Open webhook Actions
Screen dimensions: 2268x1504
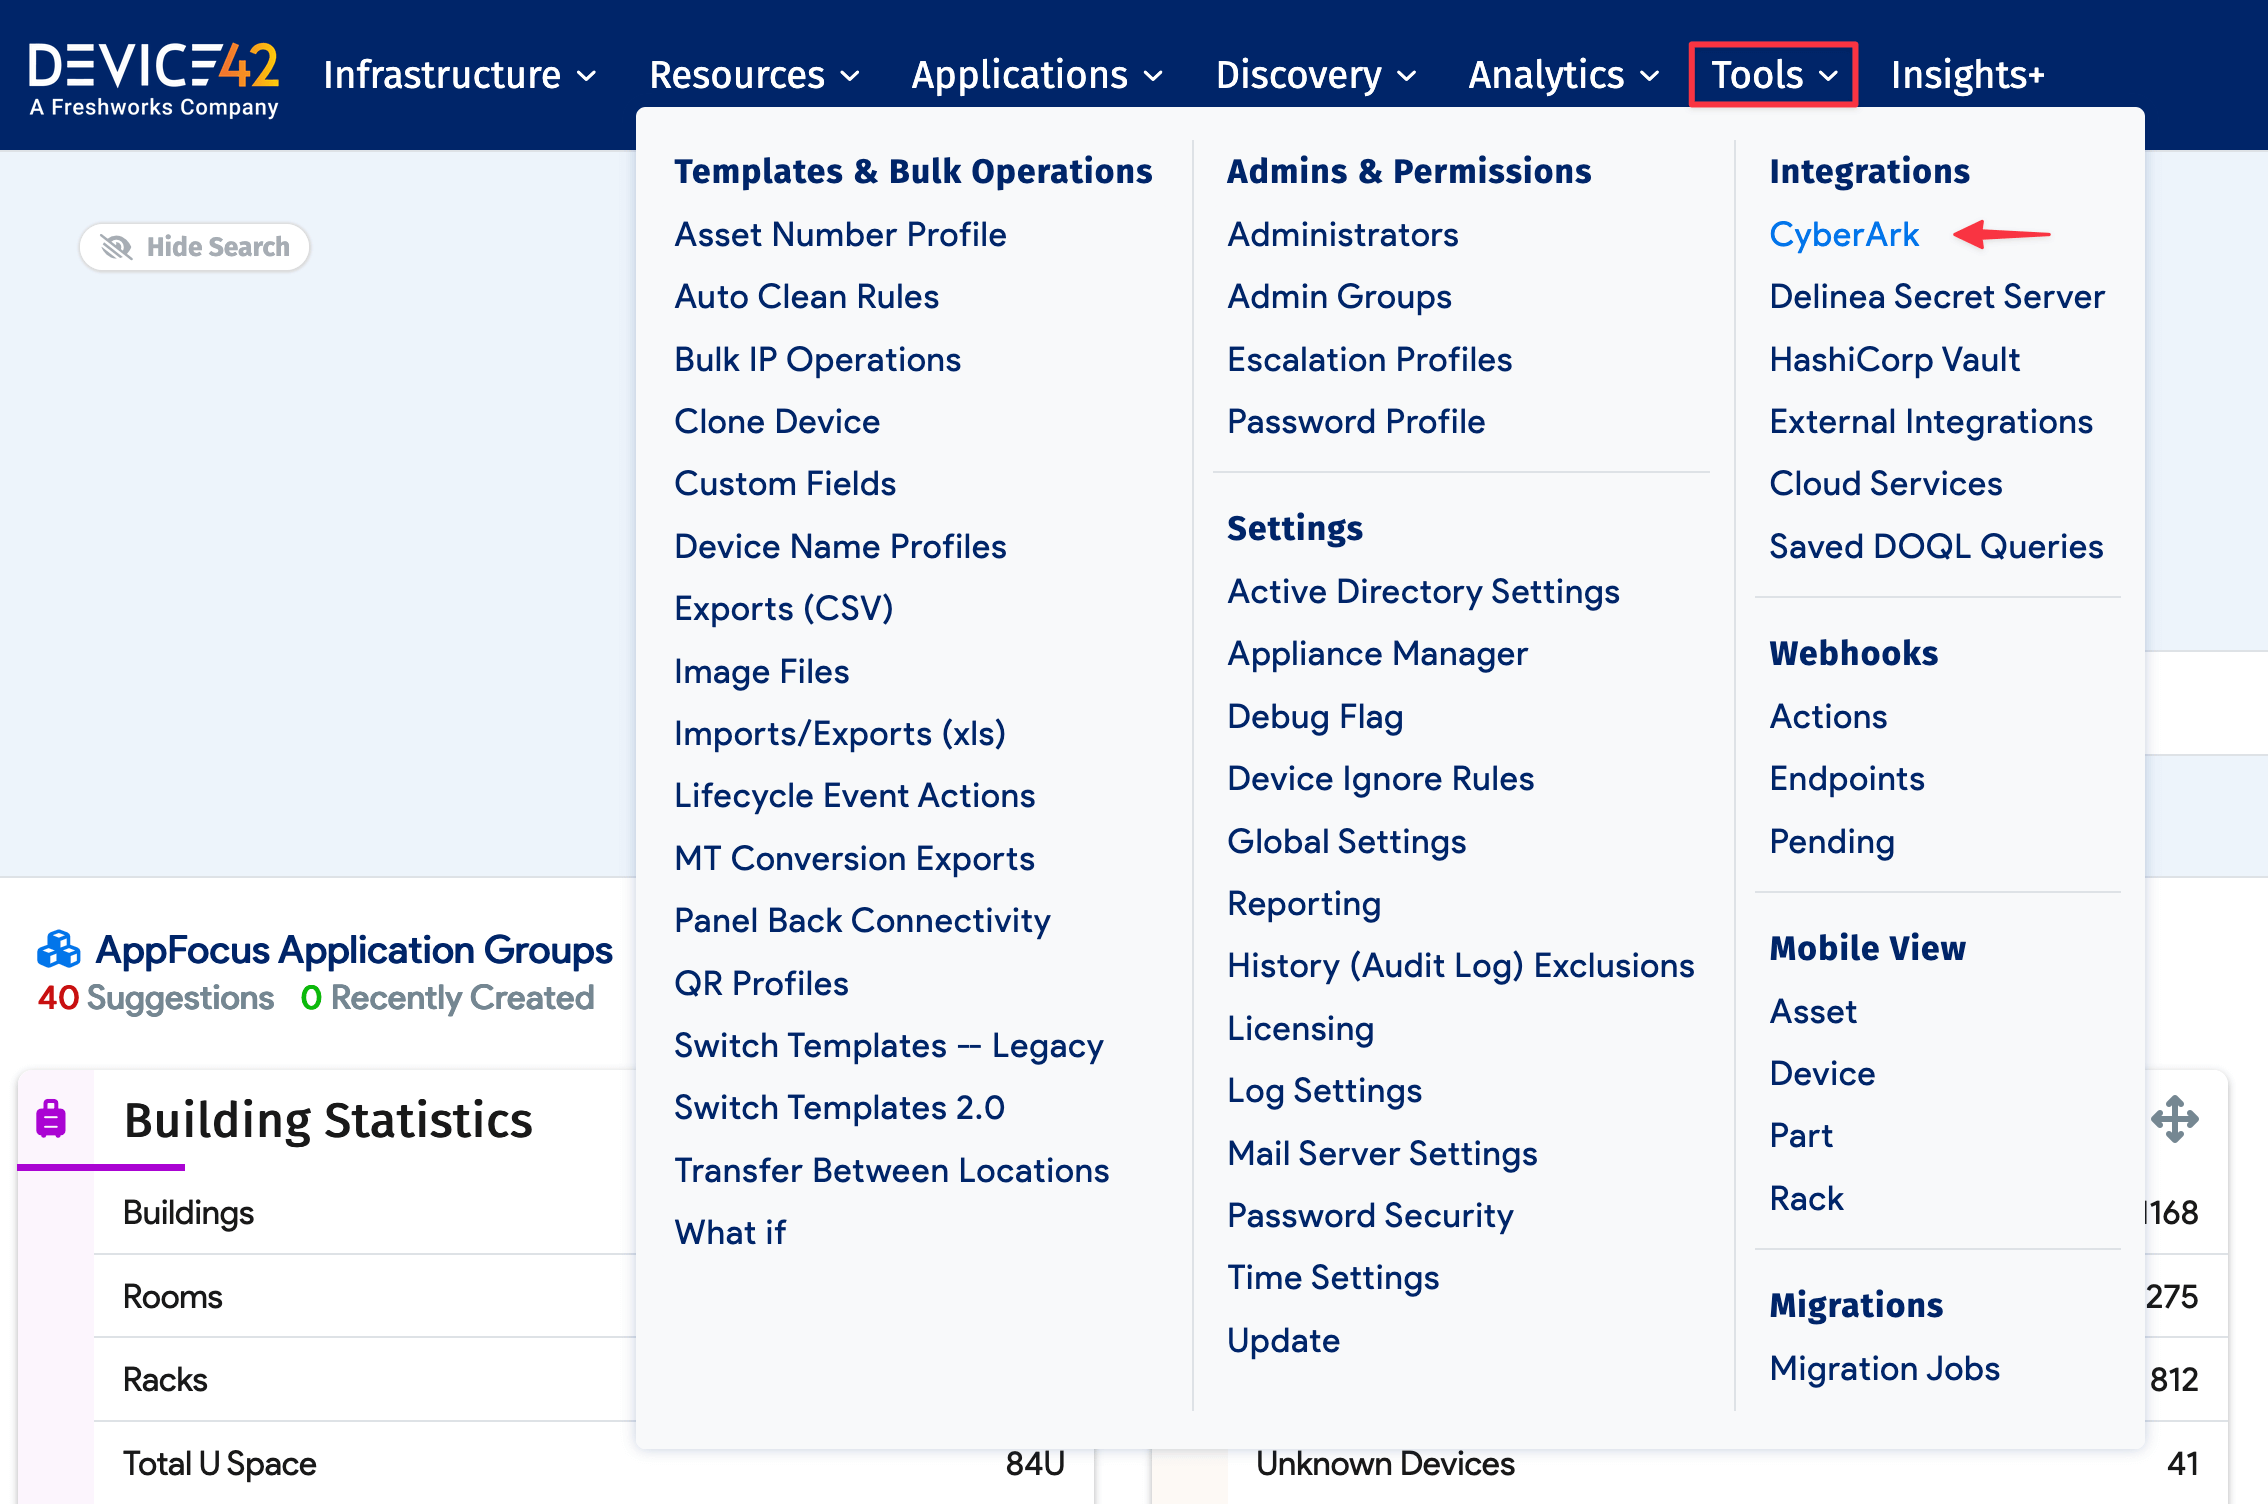[x=1828, y=716]
